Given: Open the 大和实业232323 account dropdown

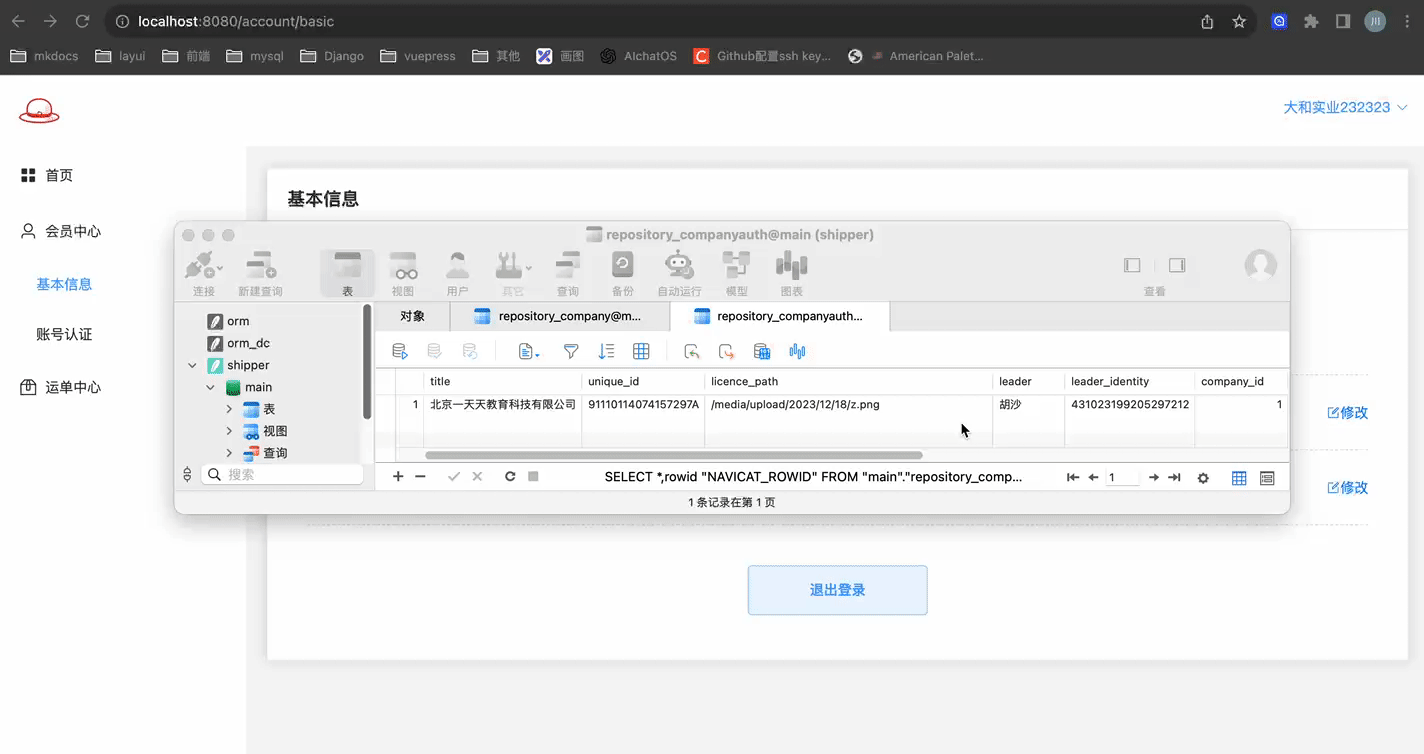Looking at the screenshot, I should (x=1345, y=107).
